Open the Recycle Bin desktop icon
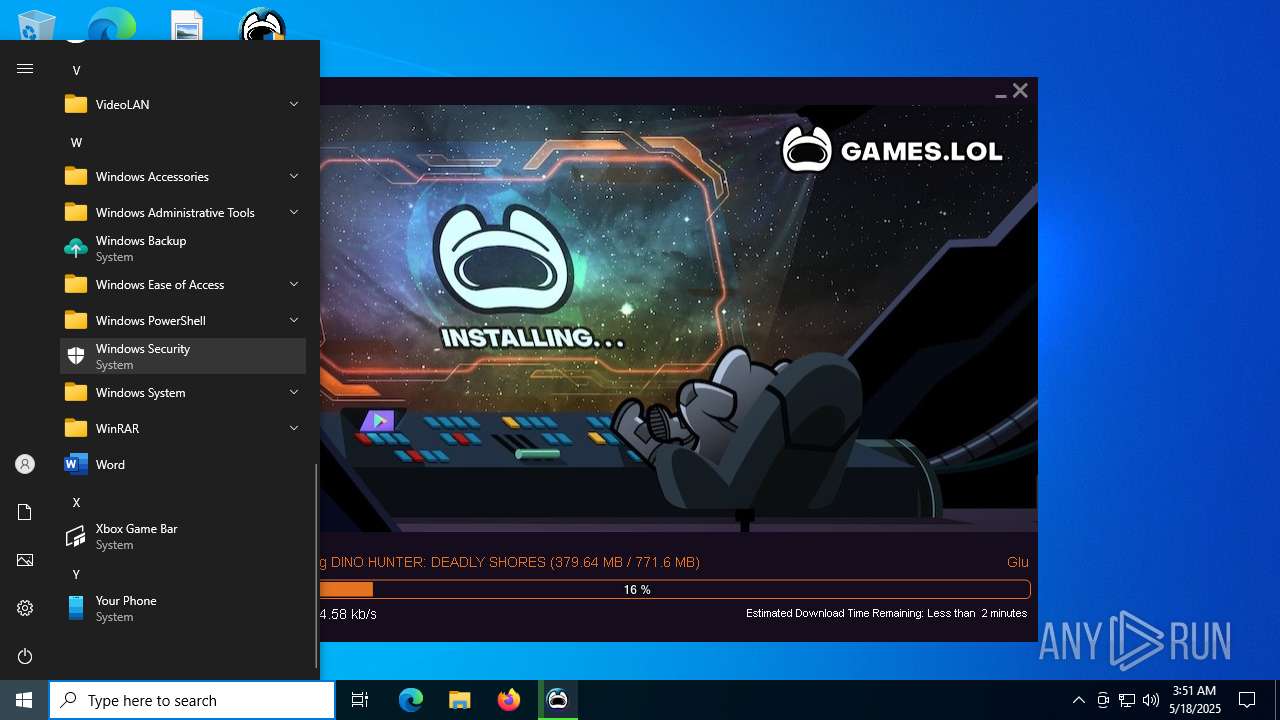 [38, 26]
